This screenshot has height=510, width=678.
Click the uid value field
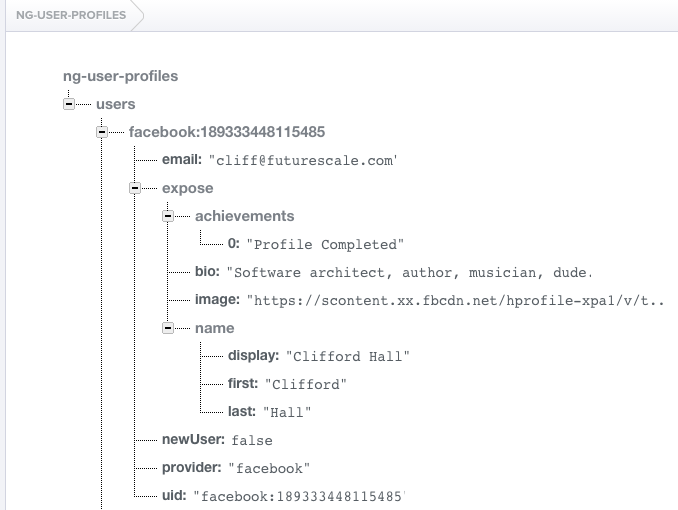pyautogui.click(x=298, y=496)
